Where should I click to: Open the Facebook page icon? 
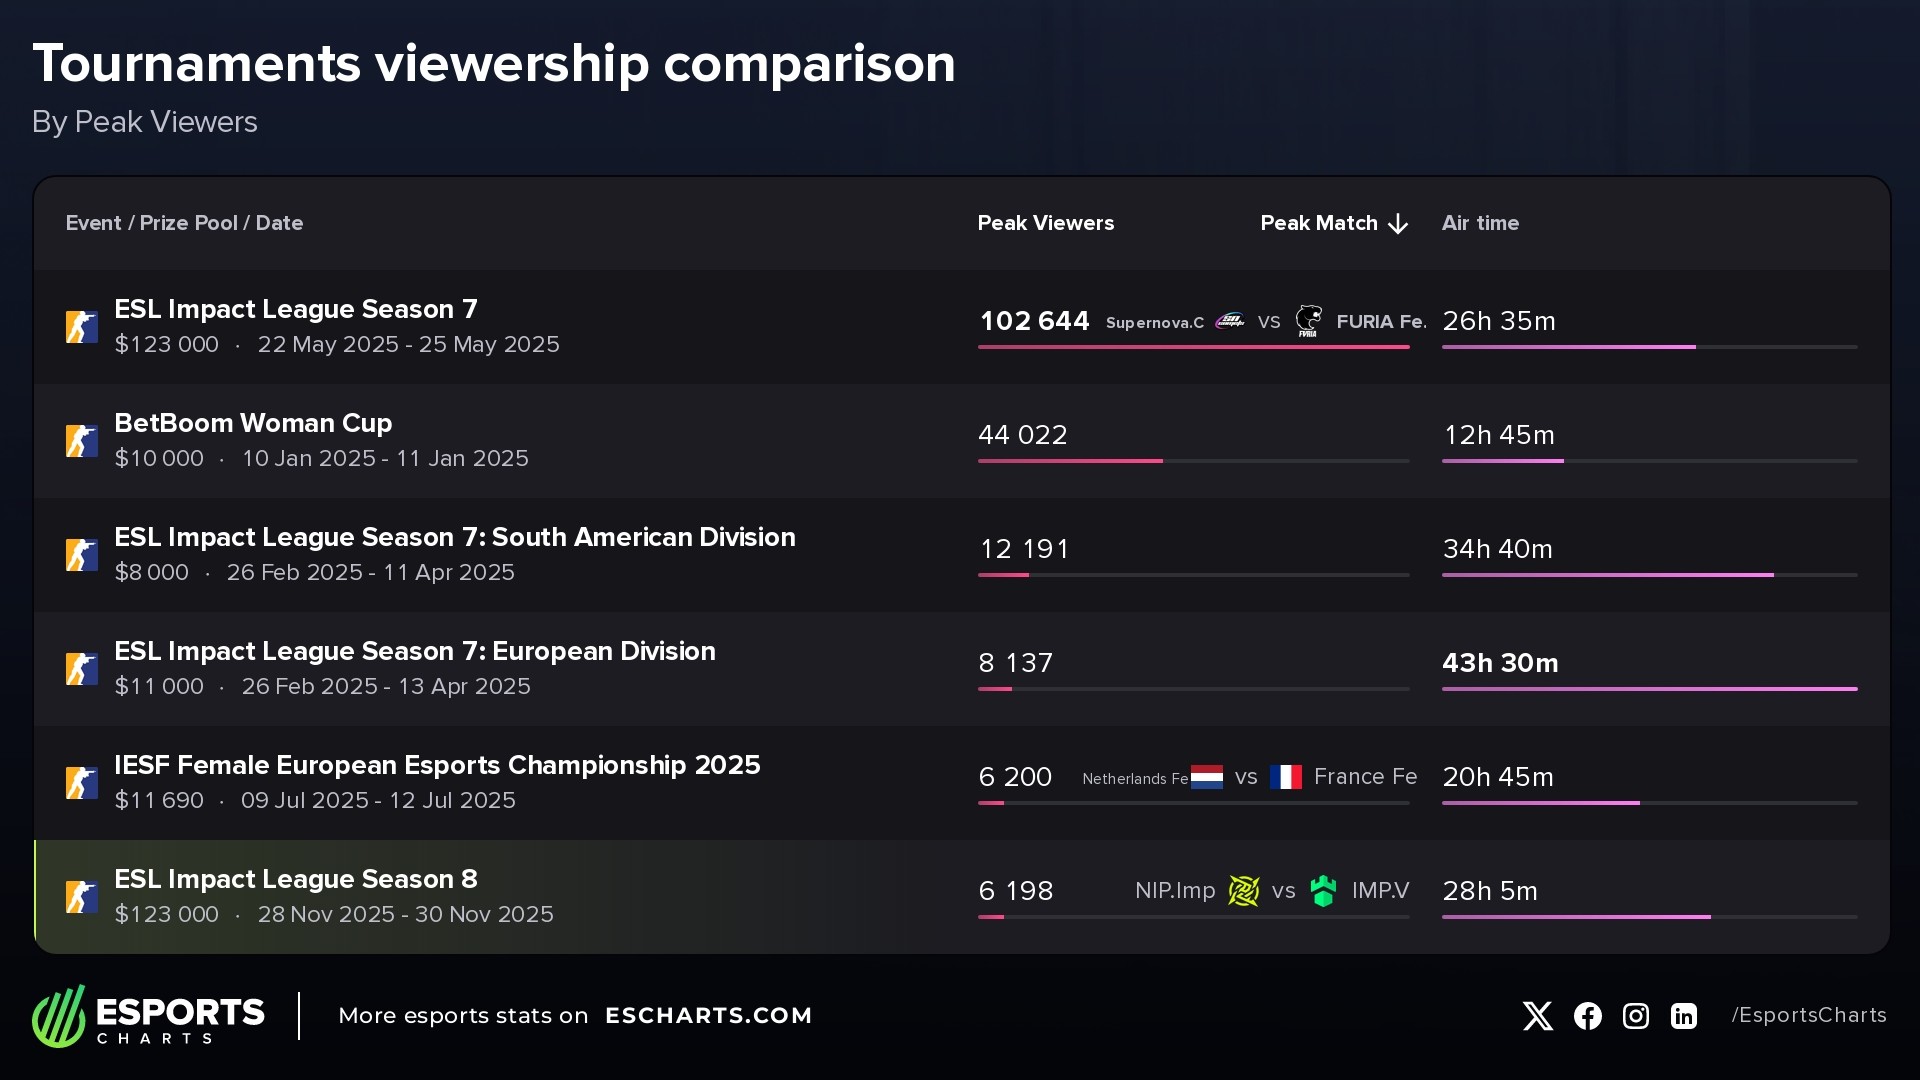point(1587,1015)
